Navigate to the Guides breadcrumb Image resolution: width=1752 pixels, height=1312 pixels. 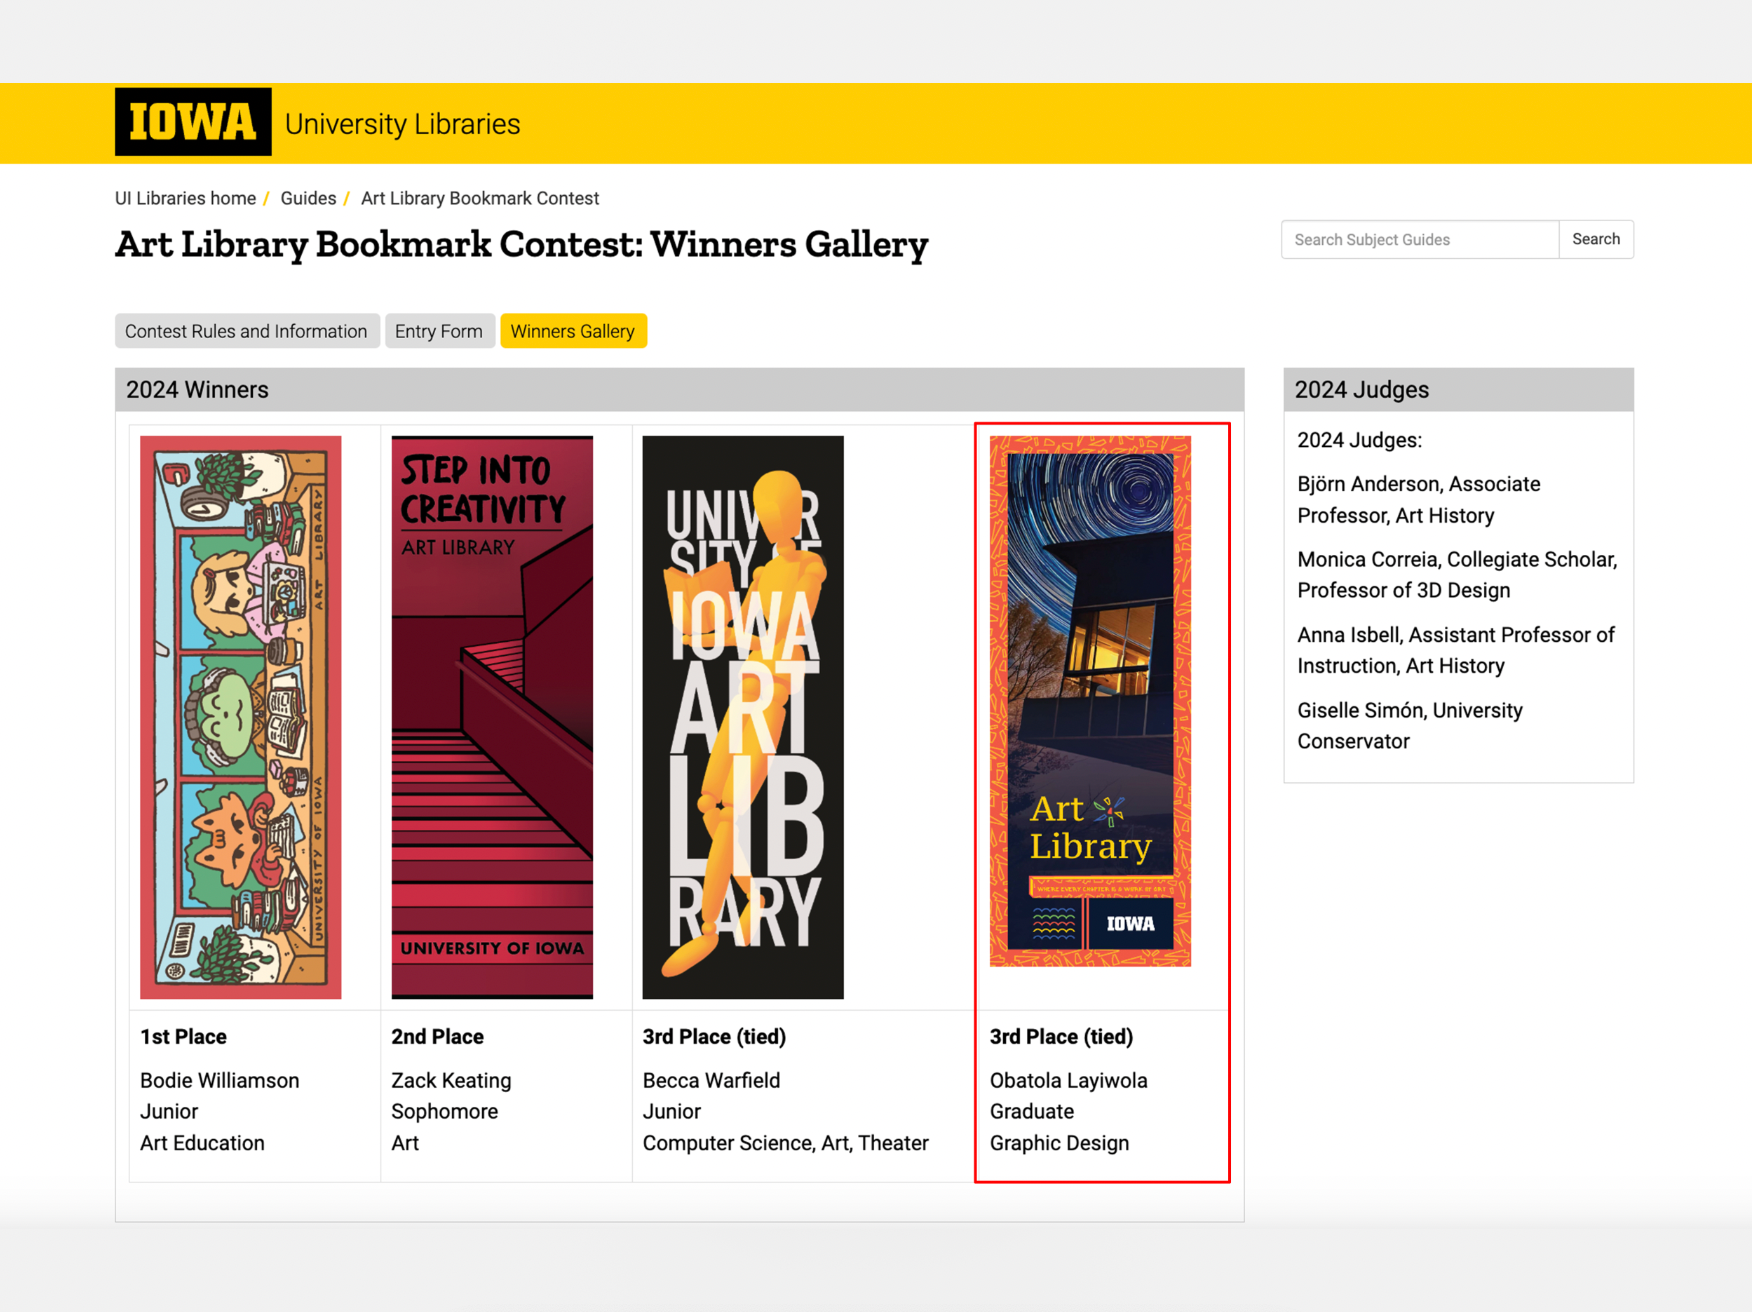coord(308,198)
